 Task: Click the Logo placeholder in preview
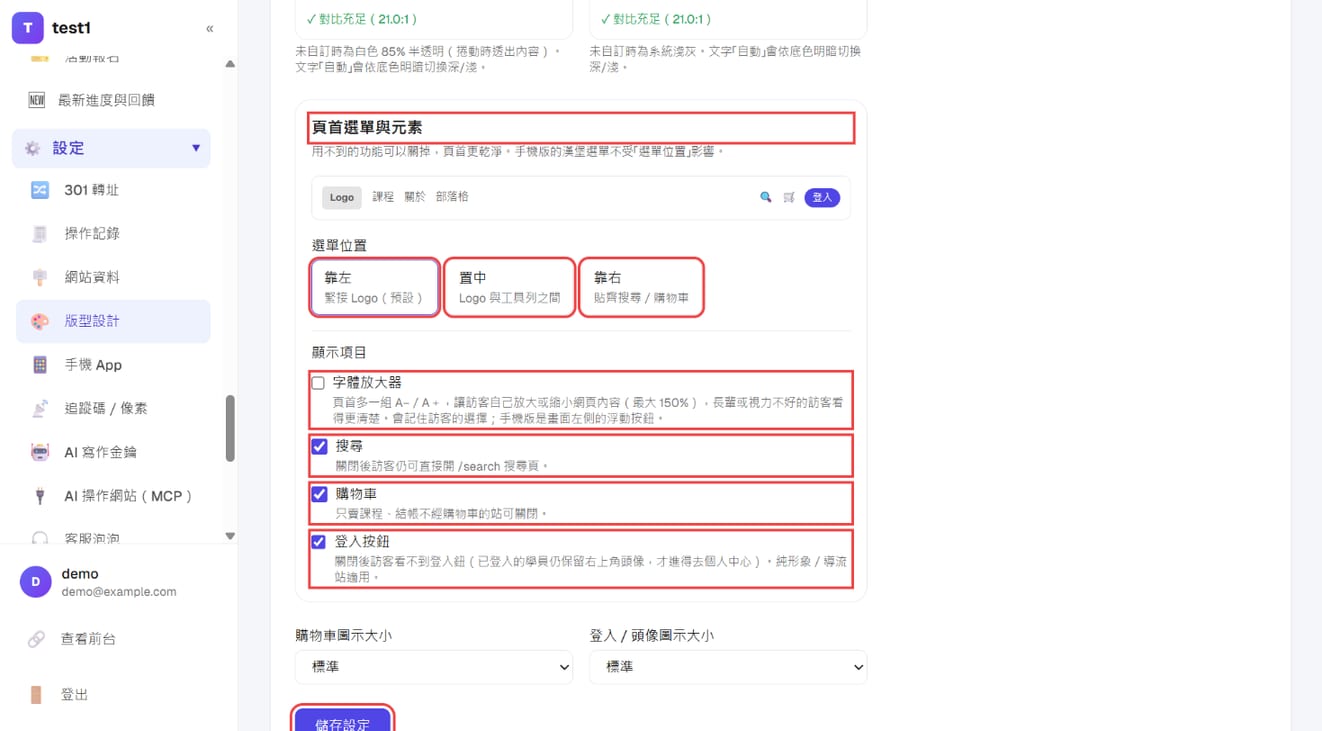(x=342, y=198)
